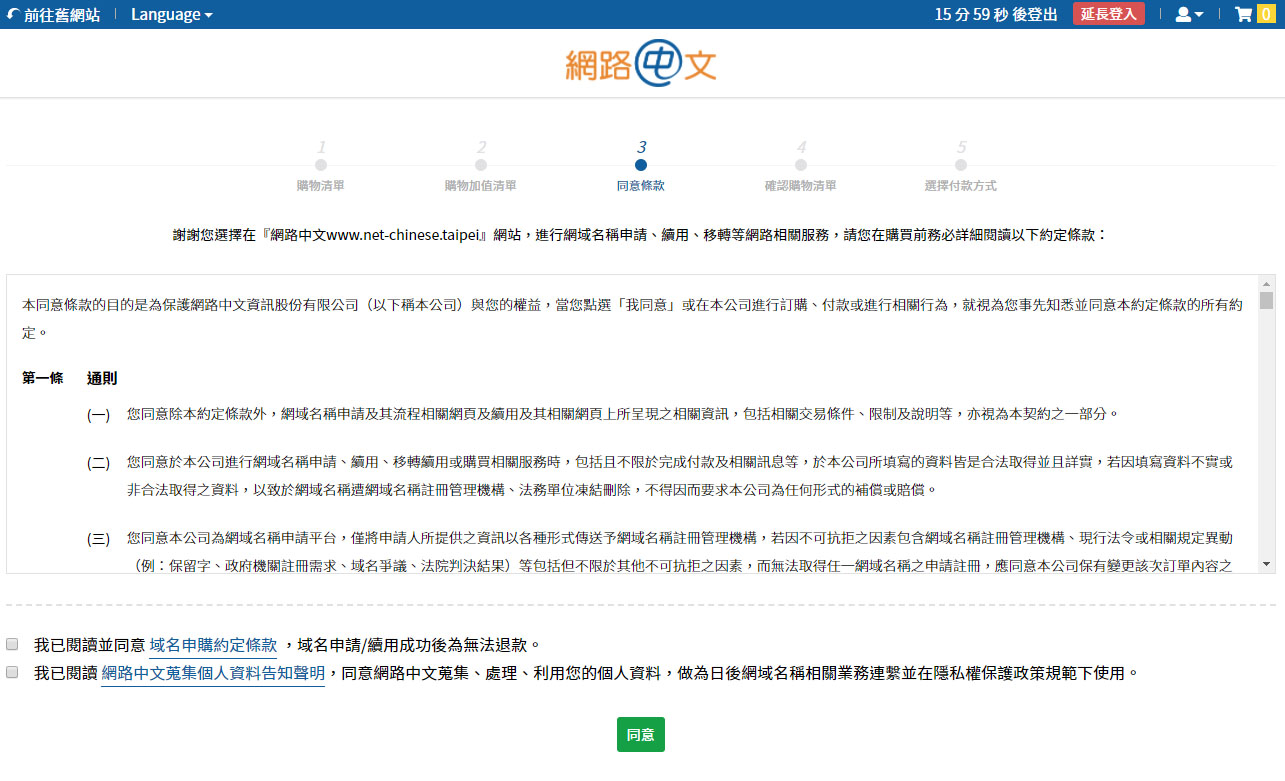Open the Language dropdown menu
This screenshot has width=1285, height=781.
pyautogui.click(x=171, y=15)
